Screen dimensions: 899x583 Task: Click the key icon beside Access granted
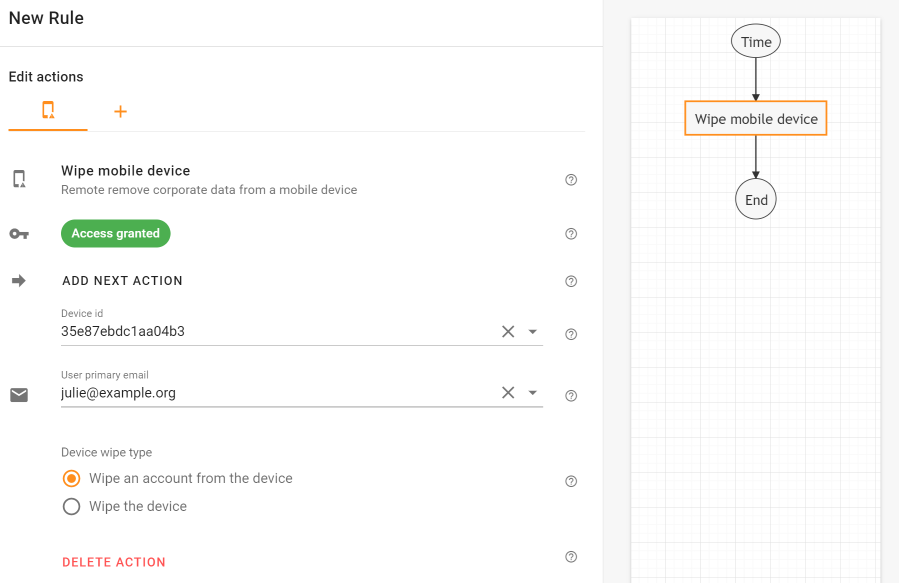19,234
